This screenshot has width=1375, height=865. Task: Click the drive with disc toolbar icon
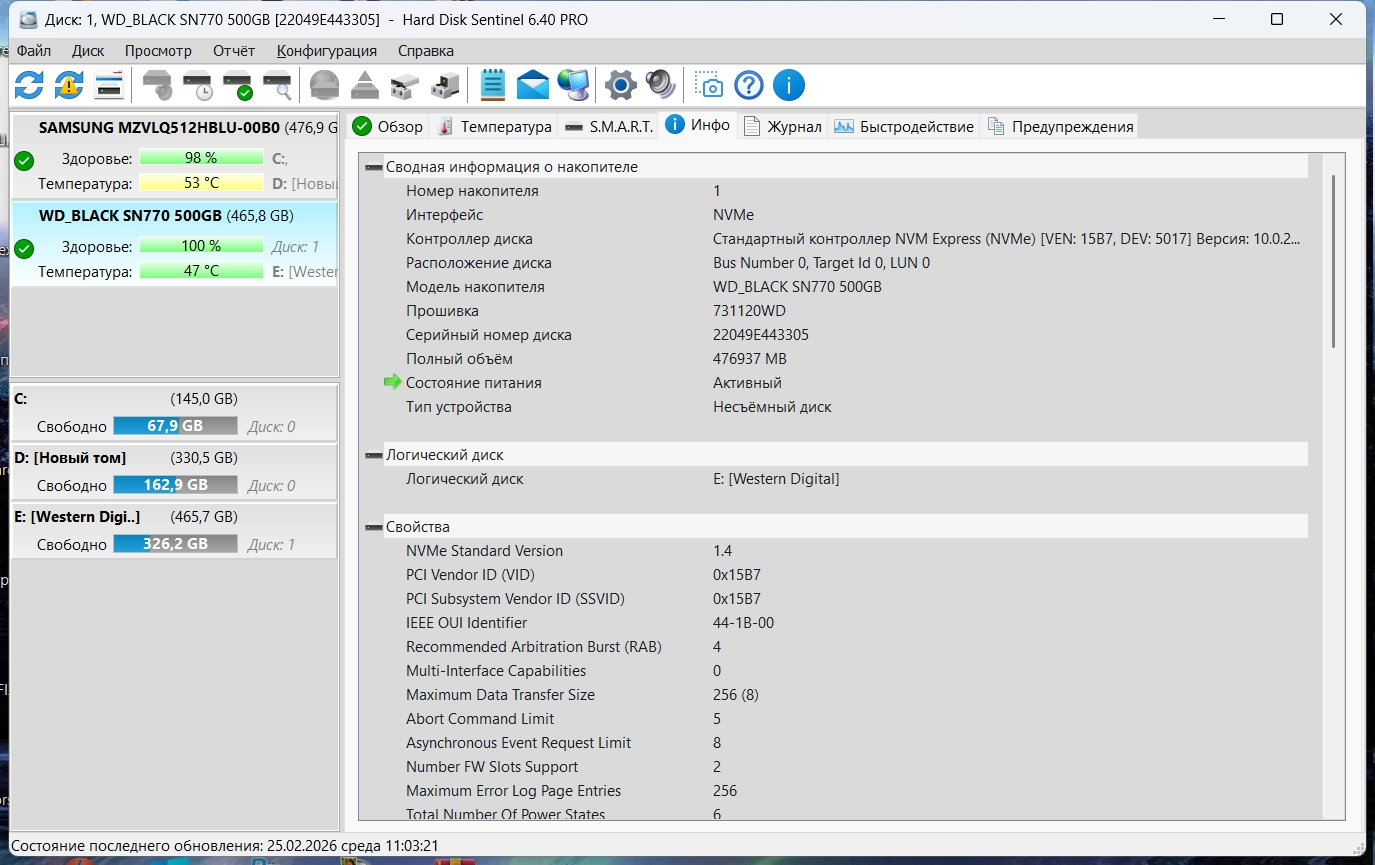point(157,85)
